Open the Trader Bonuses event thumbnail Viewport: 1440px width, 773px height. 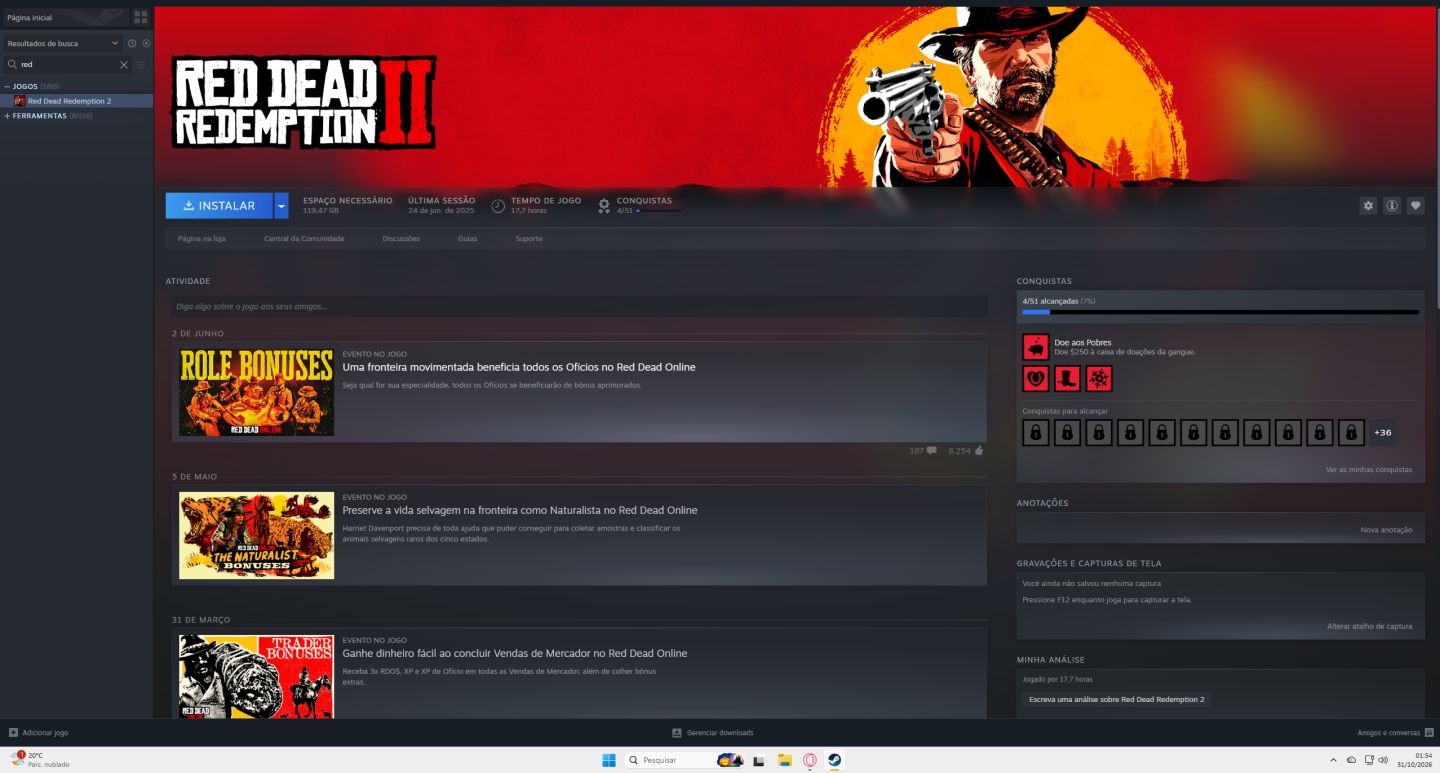pos(256,676)
